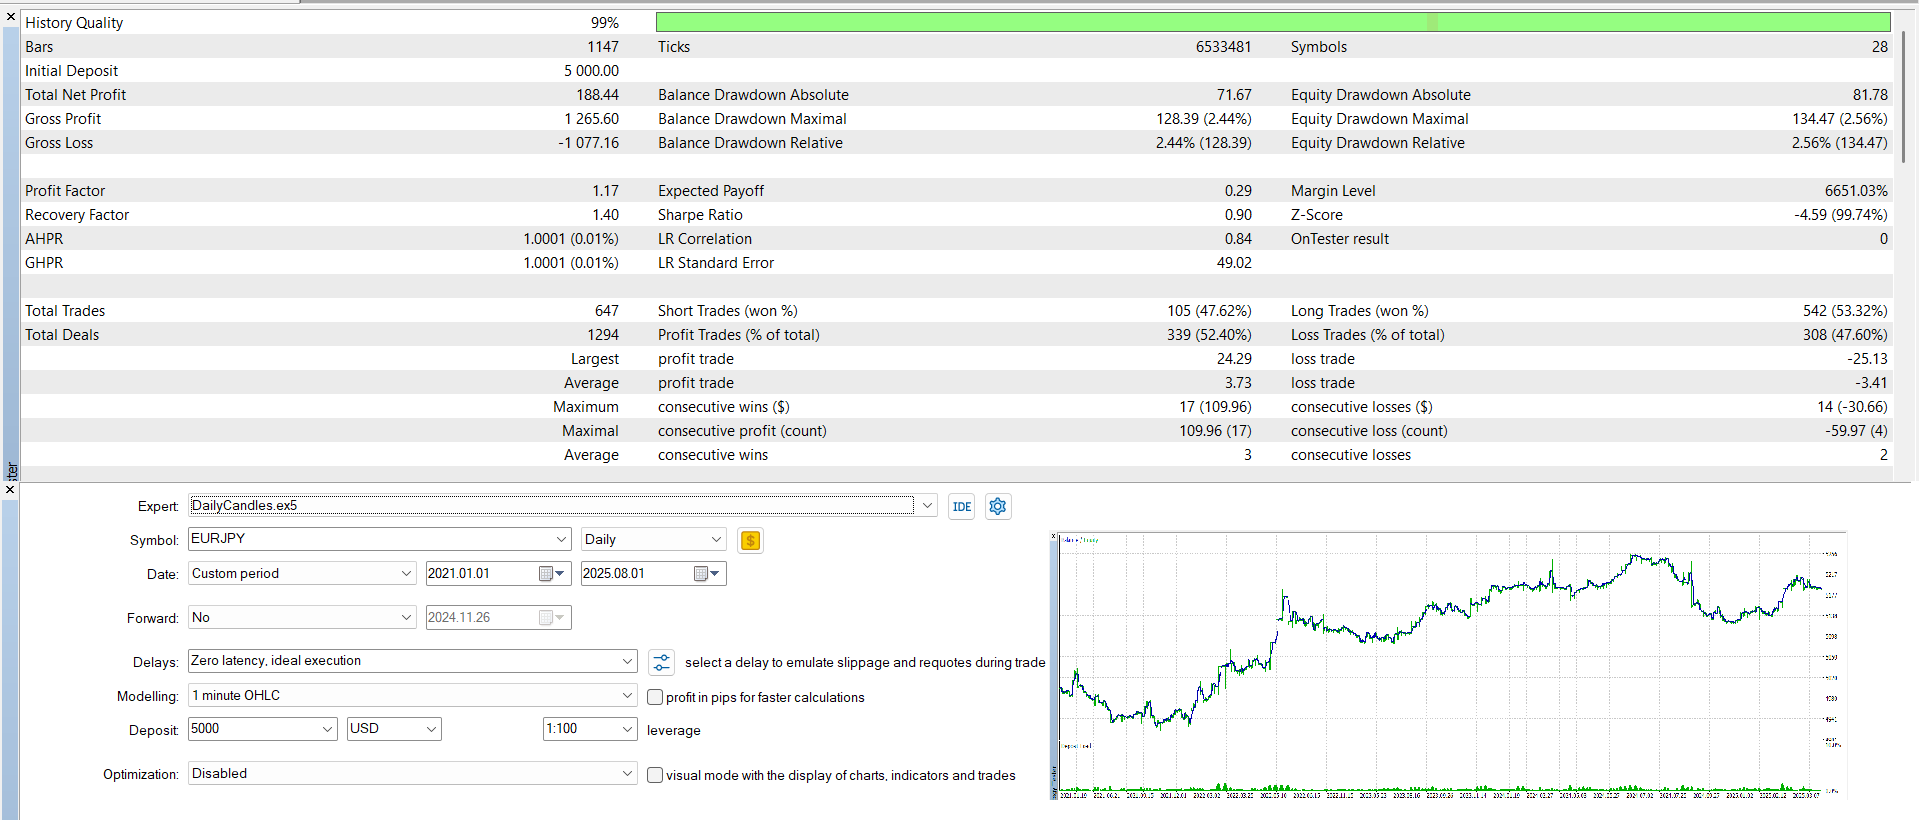
Task: Open the leverage dropdown showing 1:100
Action: 590,729
